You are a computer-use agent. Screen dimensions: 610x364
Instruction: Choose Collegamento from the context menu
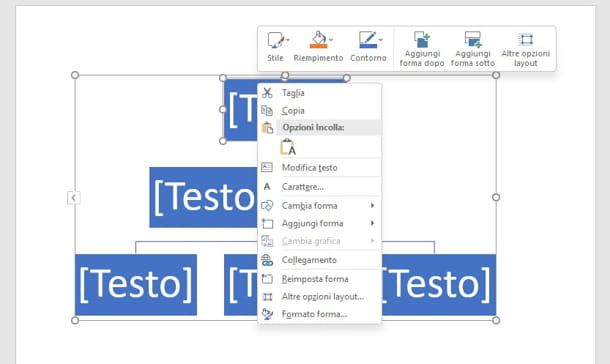click(319, 260)
